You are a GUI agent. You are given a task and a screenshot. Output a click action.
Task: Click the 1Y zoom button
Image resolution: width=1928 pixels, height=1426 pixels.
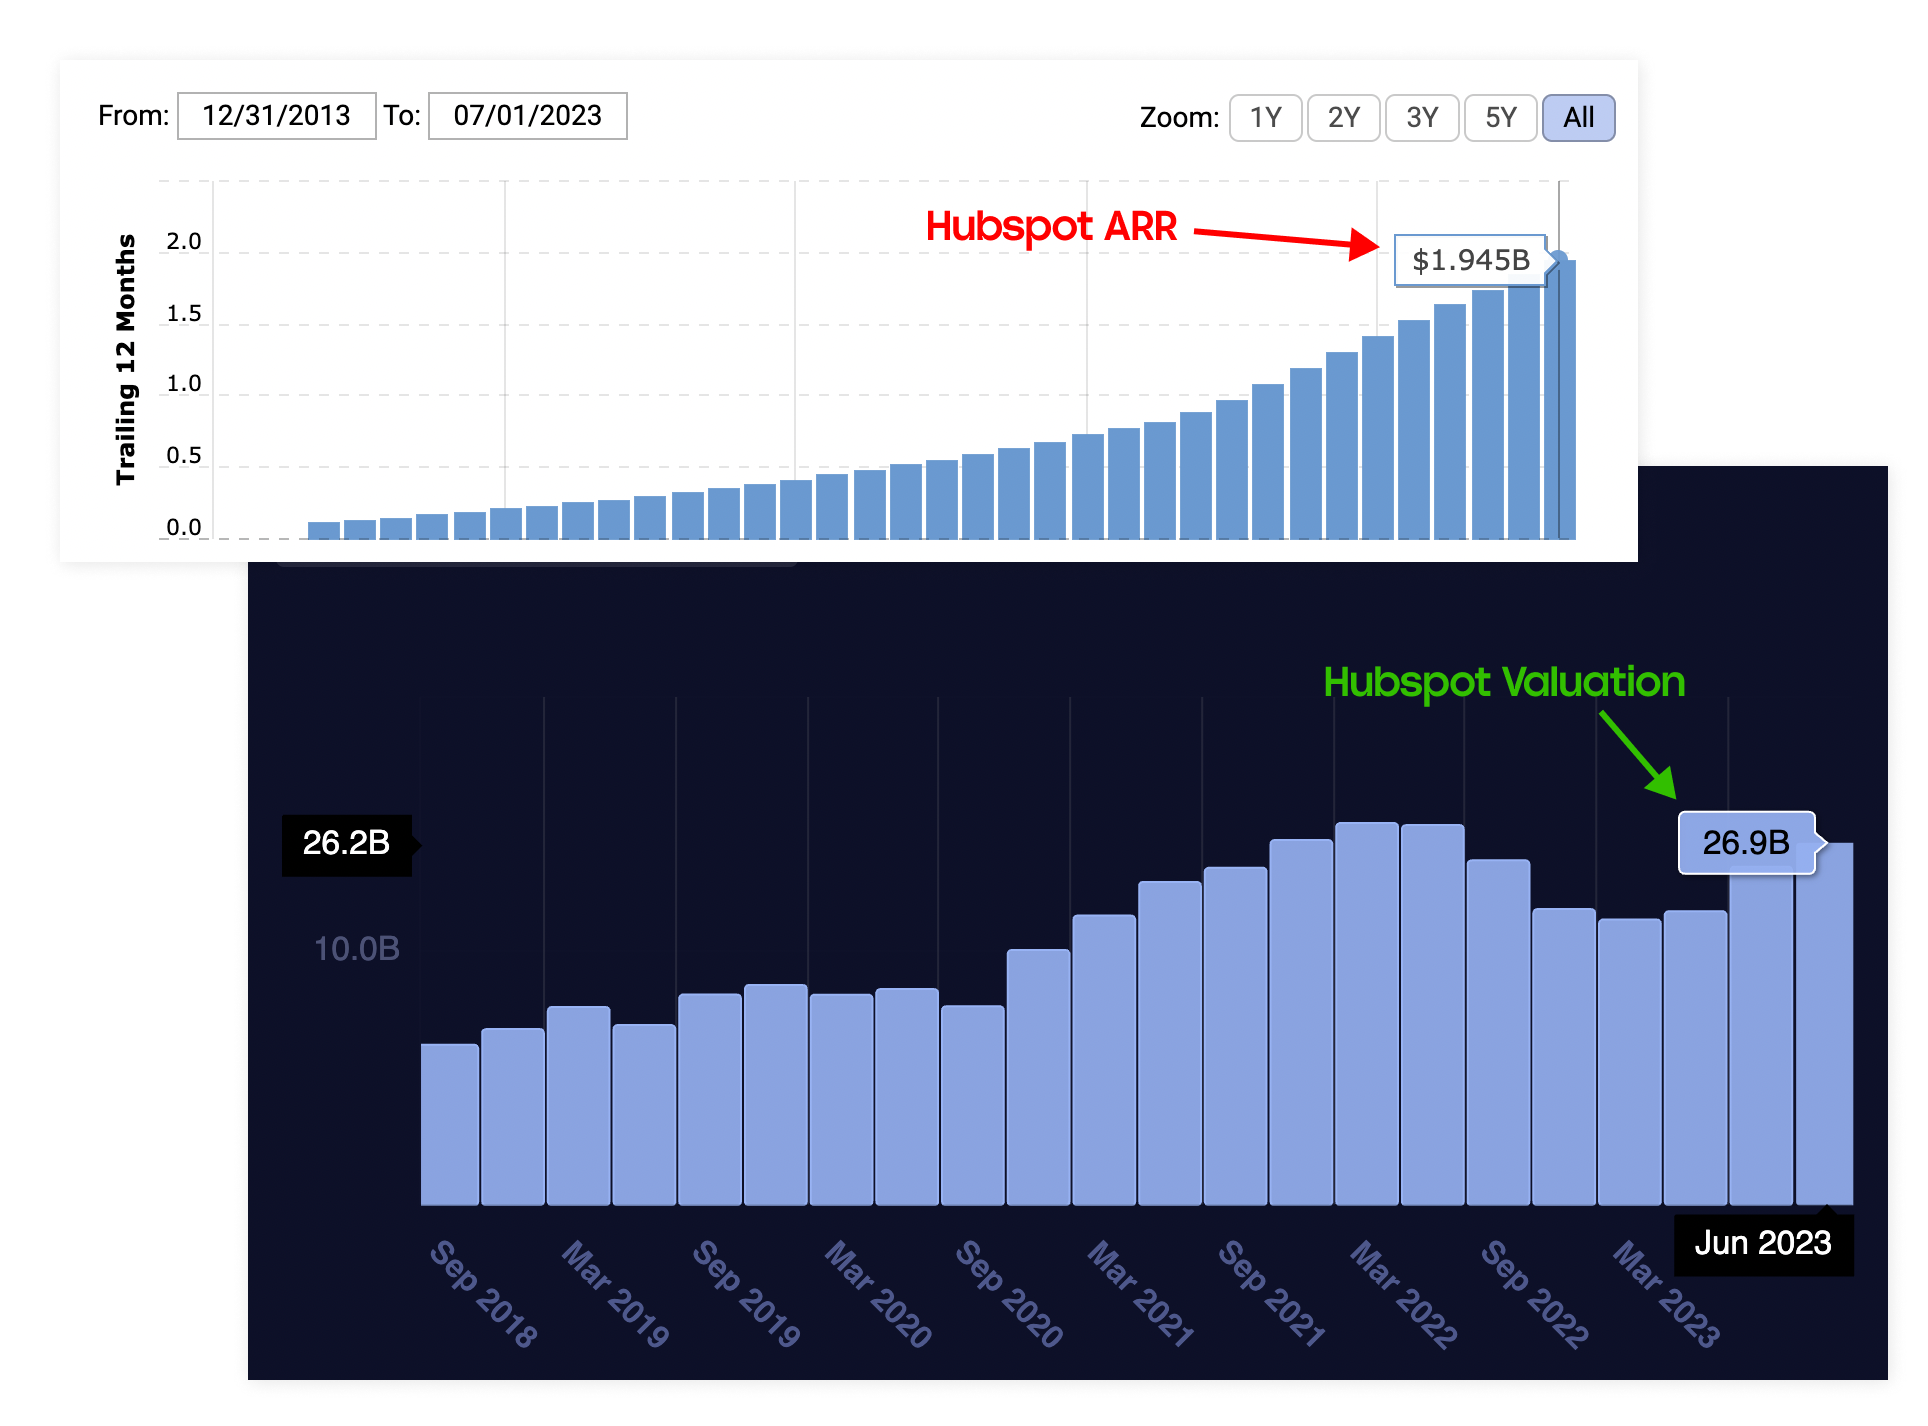point(1265,118)
